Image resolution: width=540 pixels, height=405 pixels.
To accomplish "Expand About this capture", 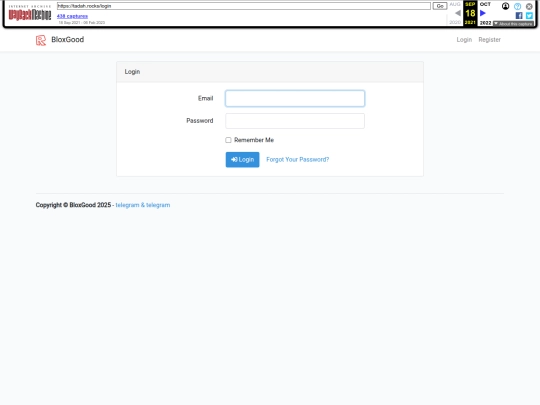I will click(513, 23).
